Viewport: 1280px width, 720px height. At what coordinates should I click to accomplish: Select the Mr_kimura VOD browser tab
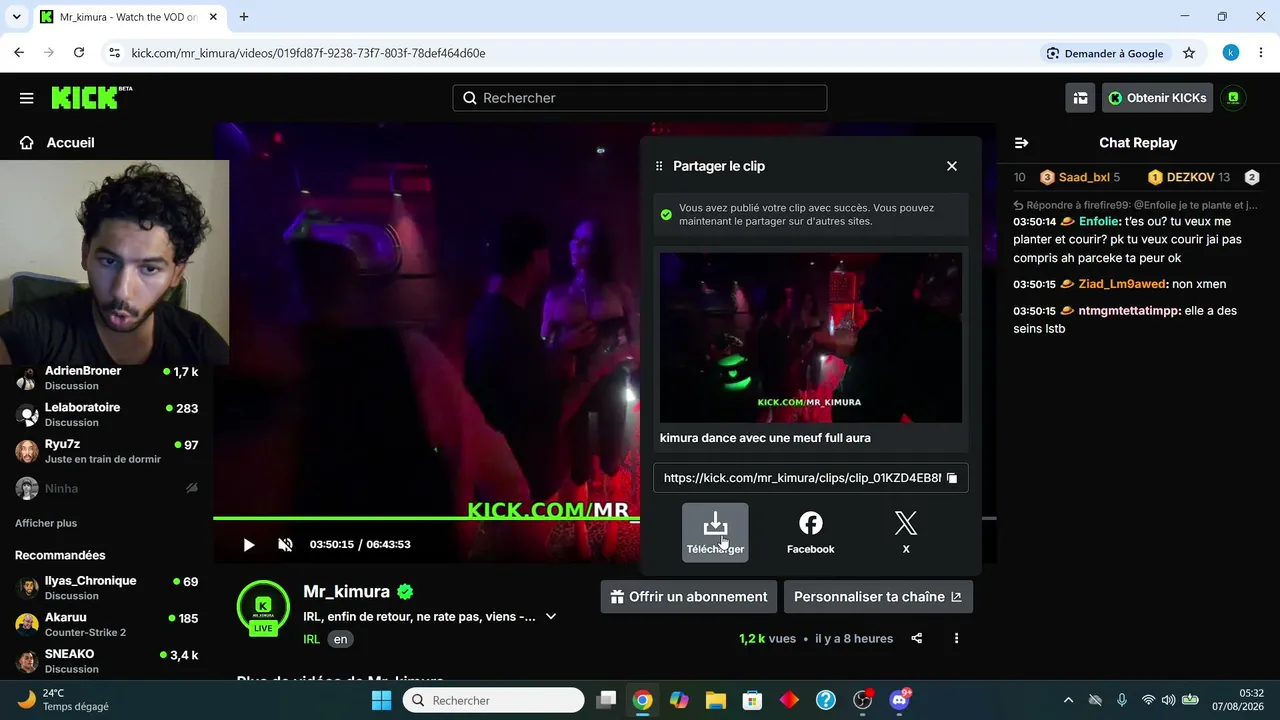(127, 17)
